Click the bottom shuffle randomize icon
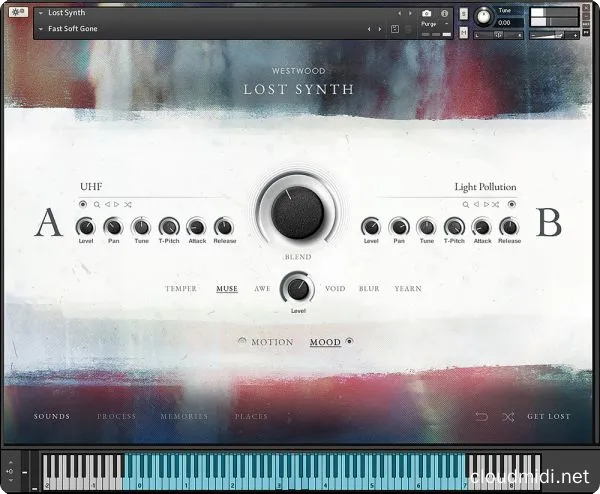The image size is (600, 494). (508, 416)
